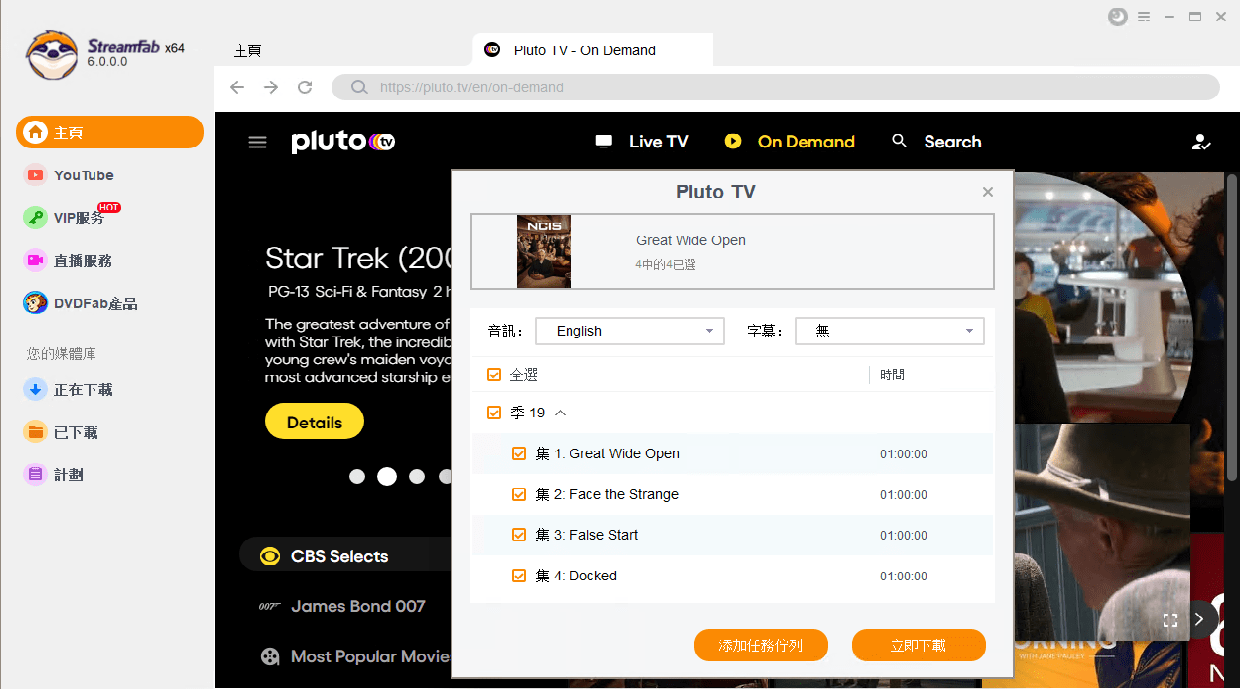The height and width of the screenshot is (689, 1240).
Task: Open Live TV in Pluto navigation
Action: (658, 142)
